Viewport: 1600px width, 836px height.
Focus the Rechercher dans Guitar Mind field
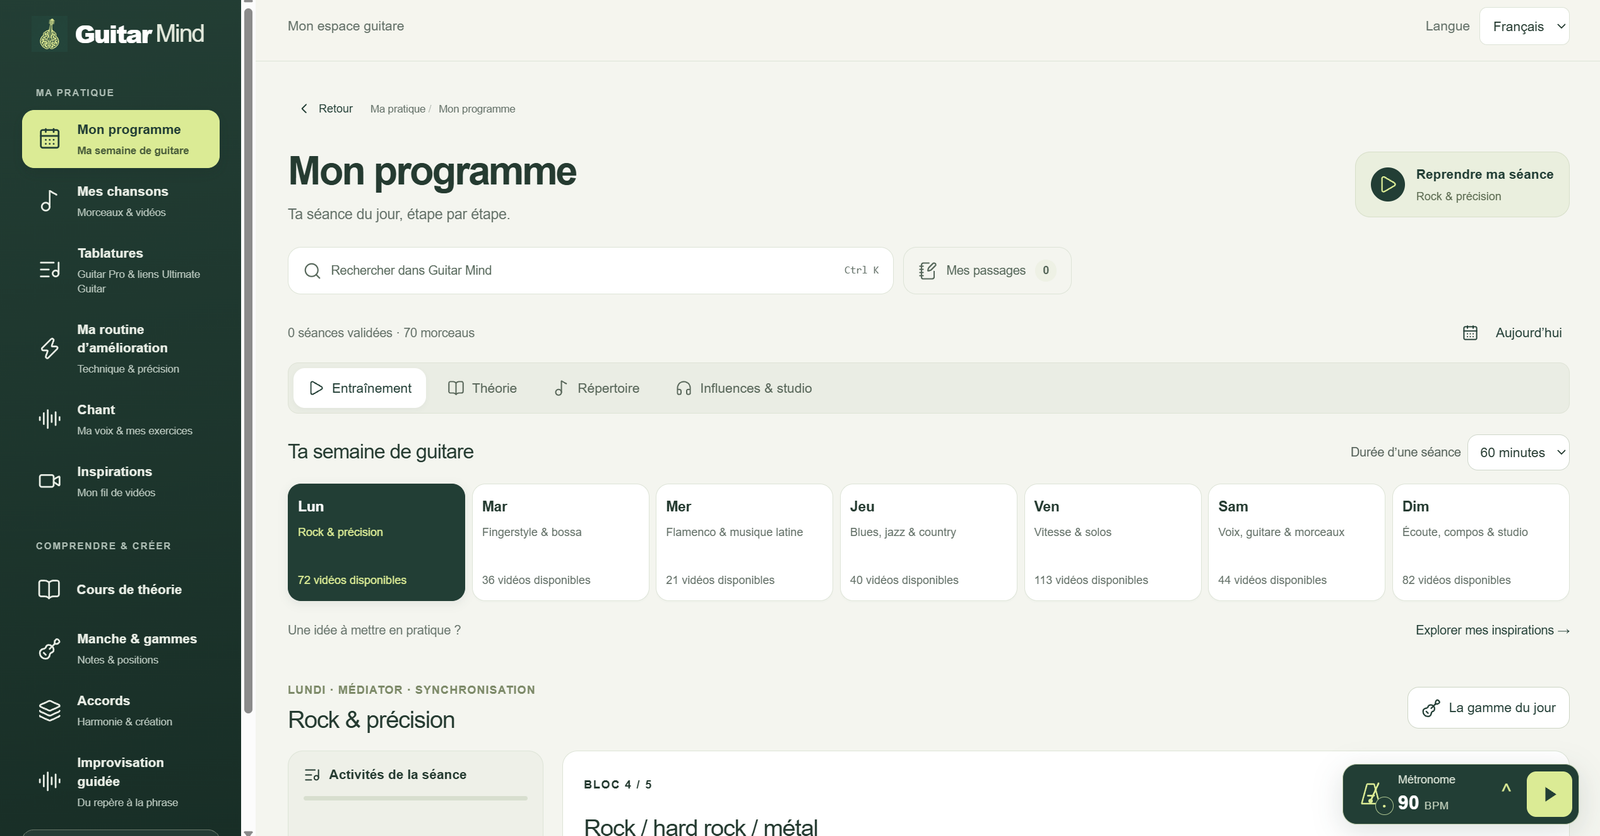590,270
